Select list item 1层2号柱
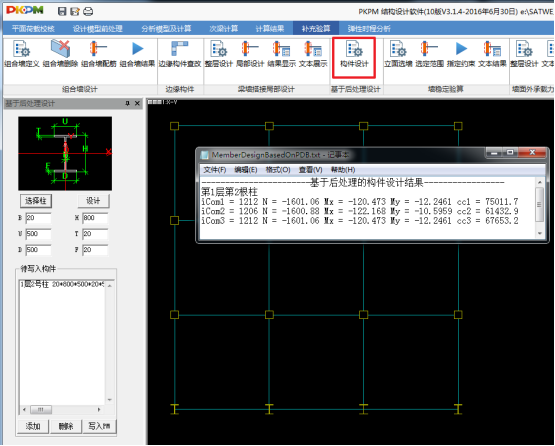Viewport: 555px width, 446px height. click(x=62, y=284)
